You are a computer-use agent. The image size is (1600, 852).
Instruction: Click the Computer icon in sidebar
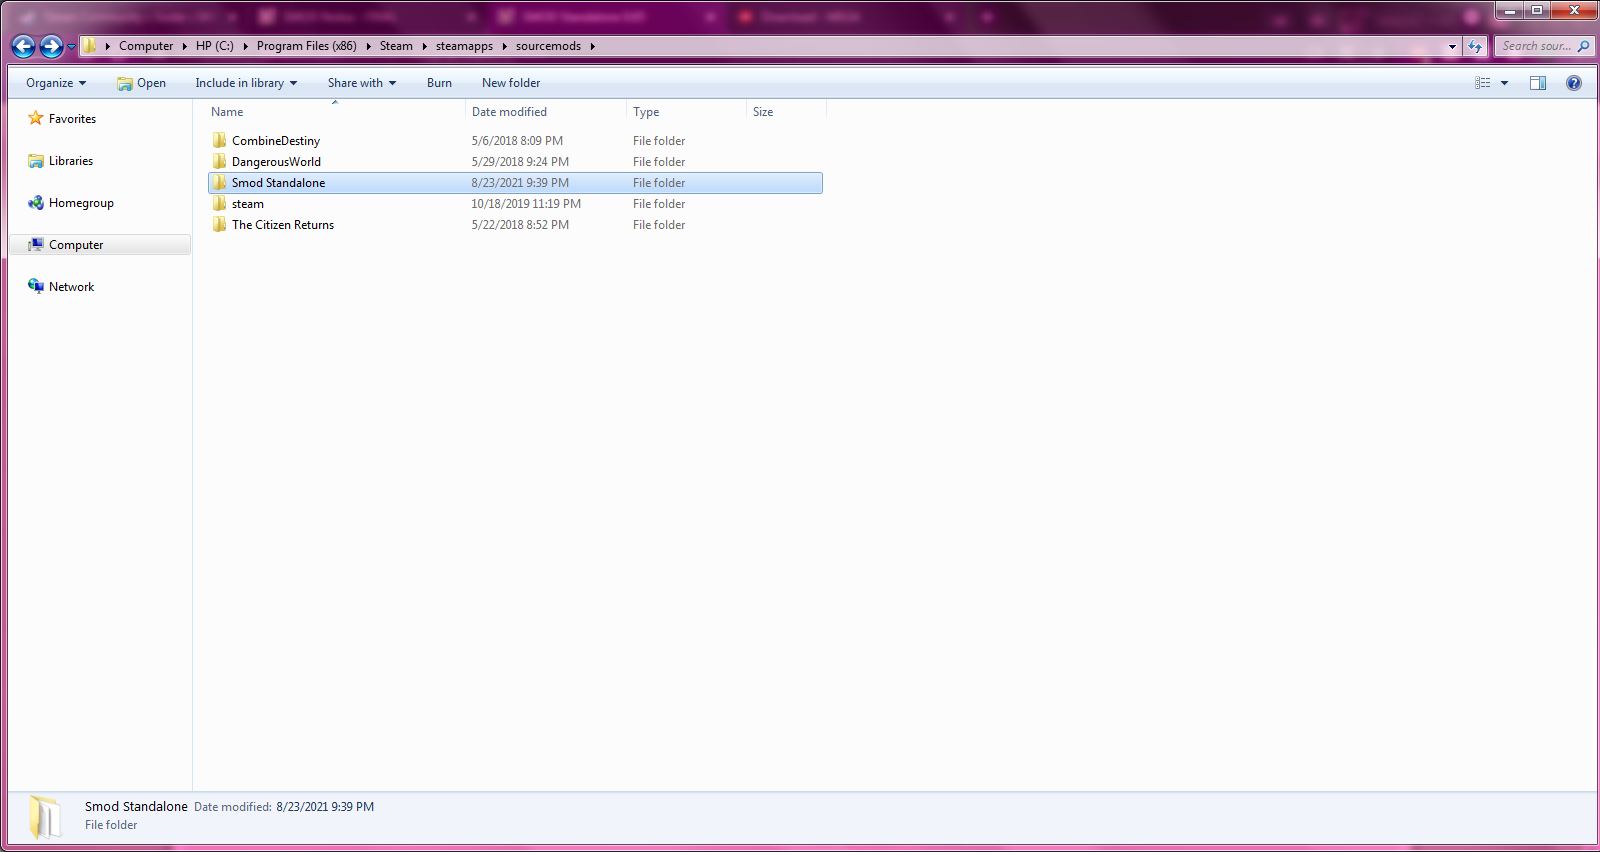pos(36,245)
